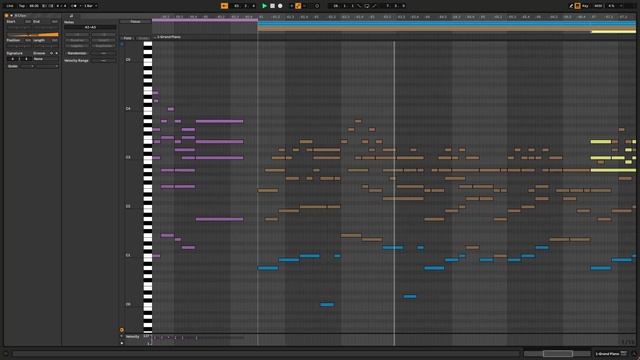Click the Tap tempo button
The width and height of the screenshot is (640, 360).
click(x=22, y=6)
